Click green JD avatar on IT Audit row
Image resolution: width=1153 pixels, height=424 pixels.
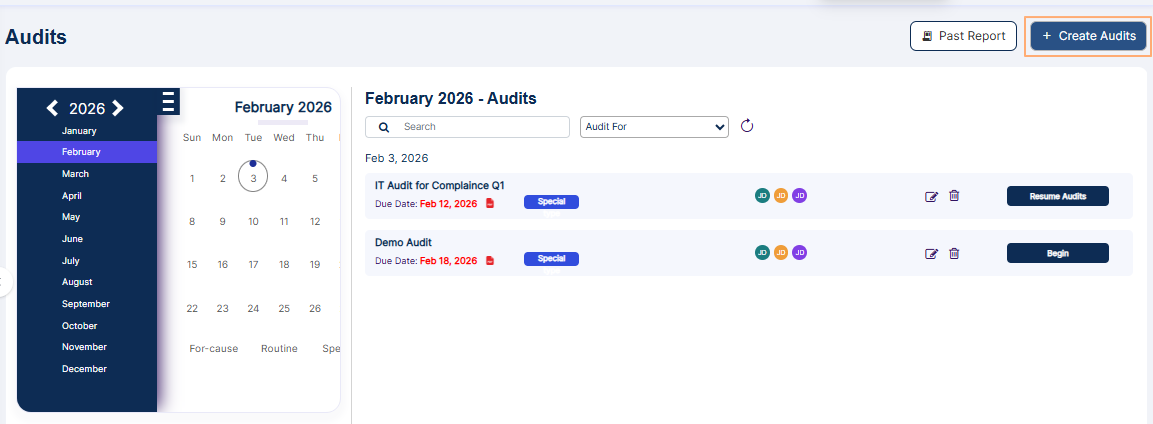click(763, 195)
